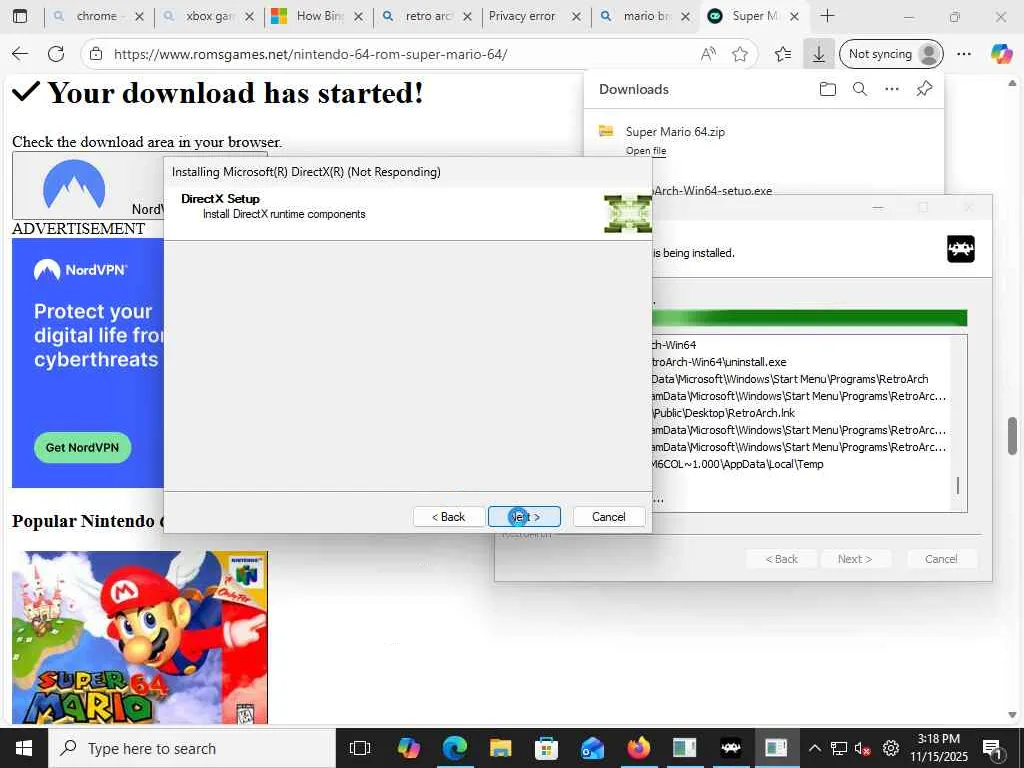The width and height of the screenshot is (1024, 768).
Task: Click the Get NordVPN button
Action: click(x=82, y=447)
